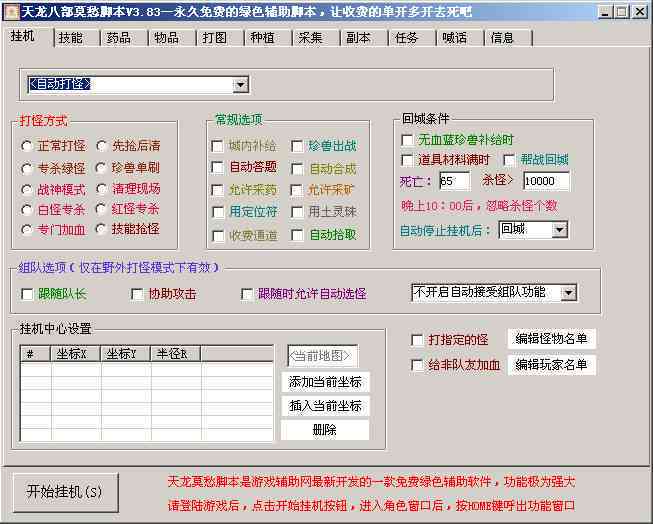Enable the 打指定的怪 checkbox
The image size is (653, 524).
click(417, 340)
